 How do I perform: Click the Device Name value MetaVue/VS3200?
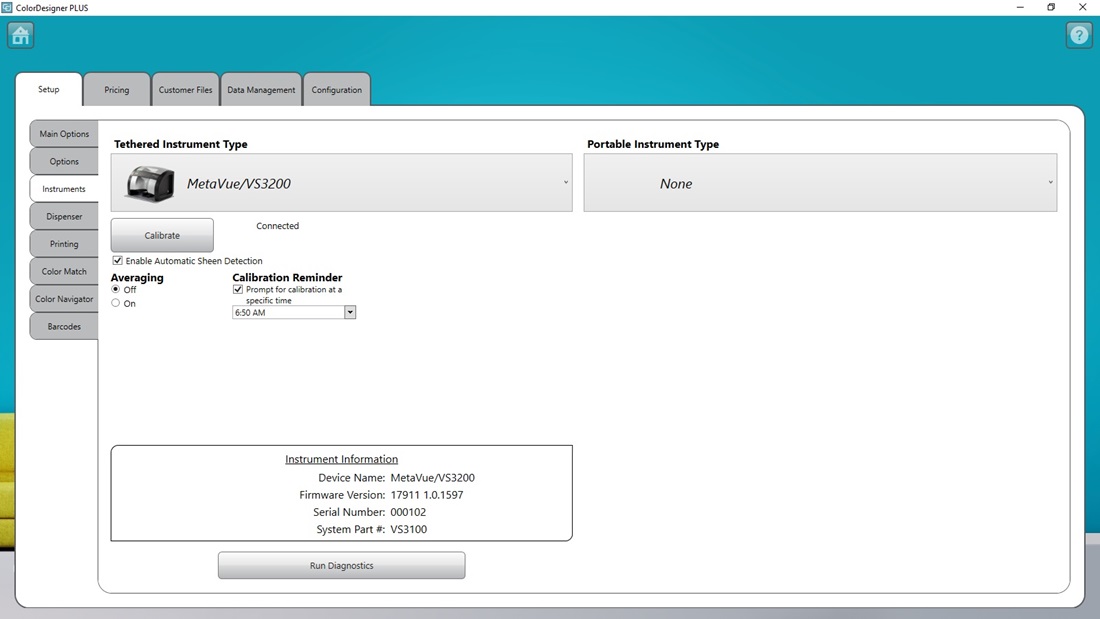[x=432, y=478]
